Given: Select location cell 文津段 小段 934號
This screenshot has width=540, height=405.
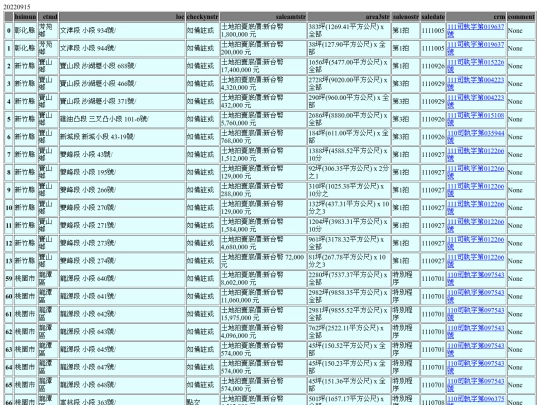Looking at the screenshot, I should (x=122, y=31).
